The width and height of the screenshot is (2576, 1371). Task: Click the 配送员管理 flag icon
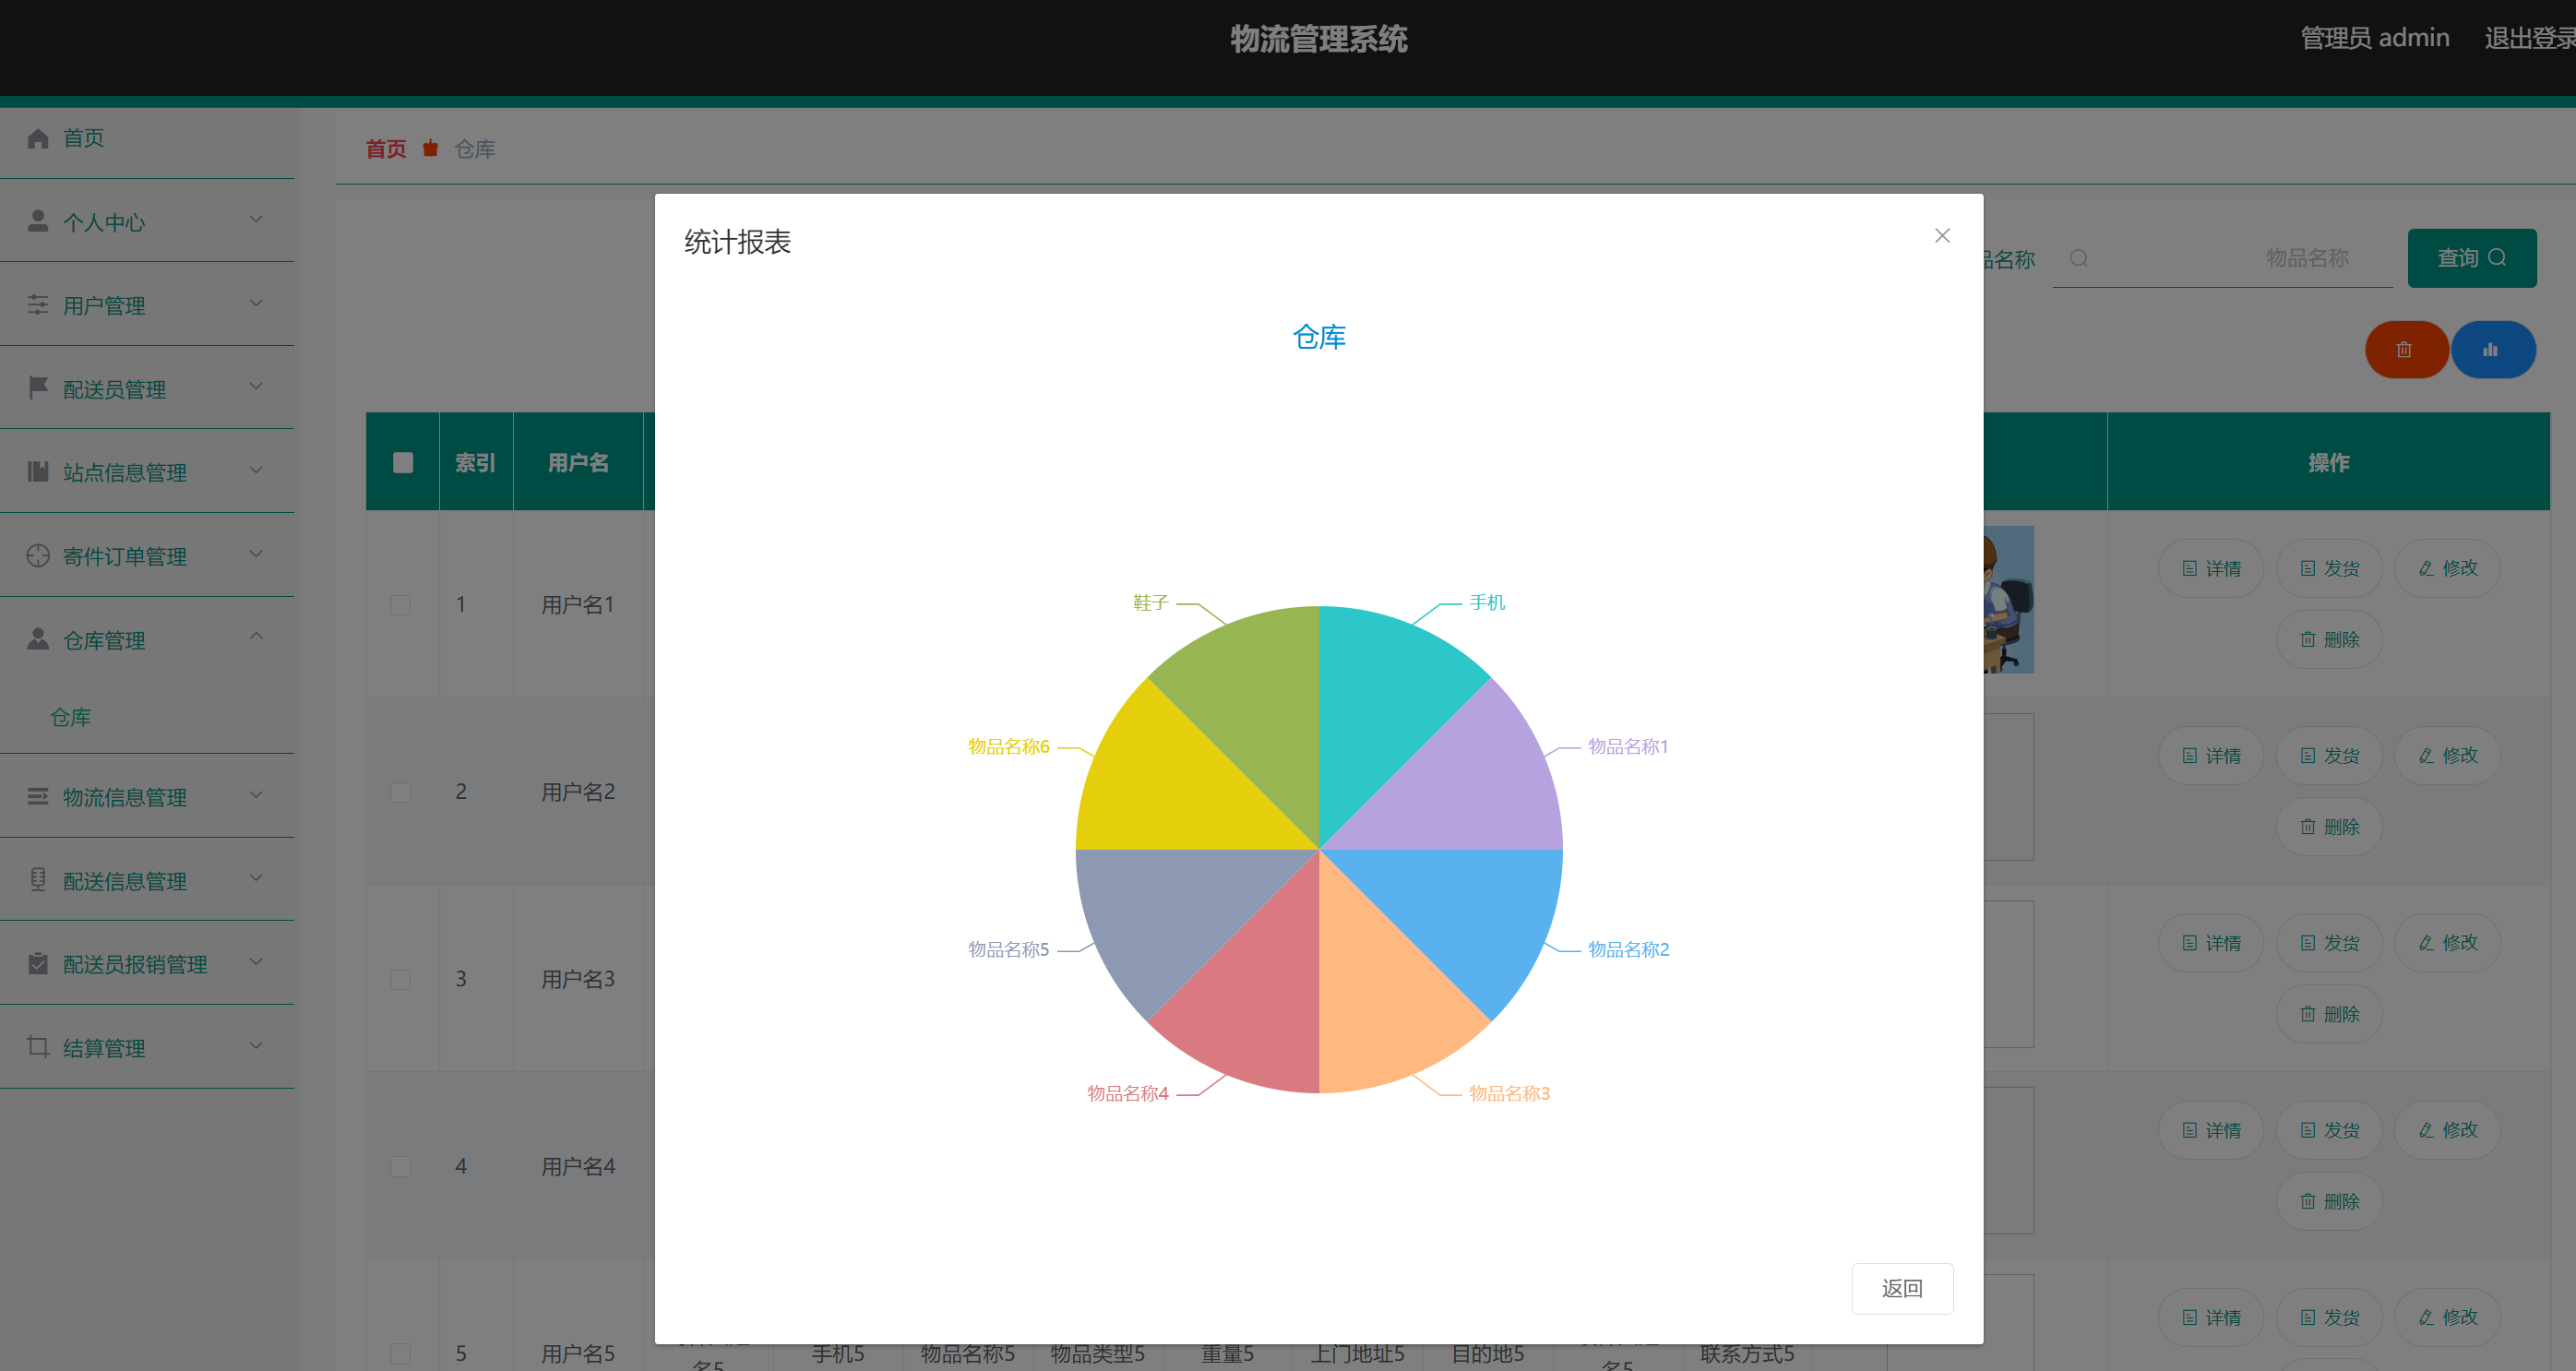pos(38,388)
